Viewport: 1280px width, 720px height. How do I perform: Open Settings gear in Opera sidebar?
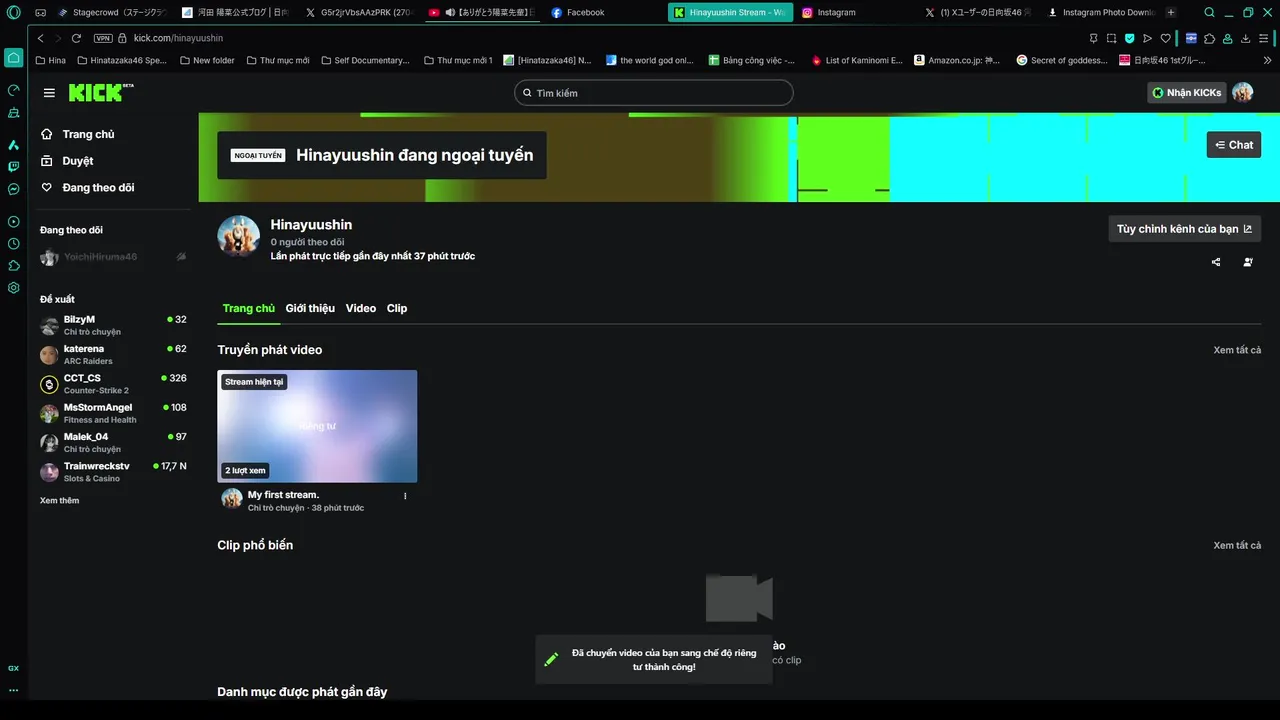(x=13, y=288)
